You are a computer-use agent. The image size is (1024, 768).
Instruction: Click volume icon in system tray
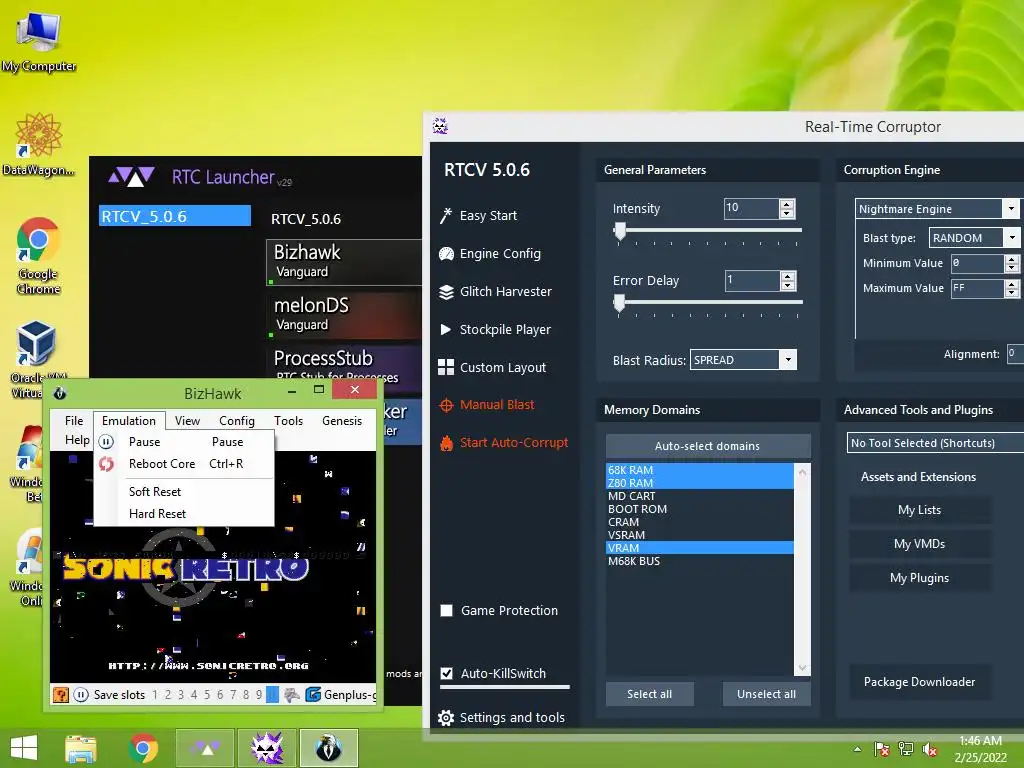pyautogui.click(x=930, y=750)
